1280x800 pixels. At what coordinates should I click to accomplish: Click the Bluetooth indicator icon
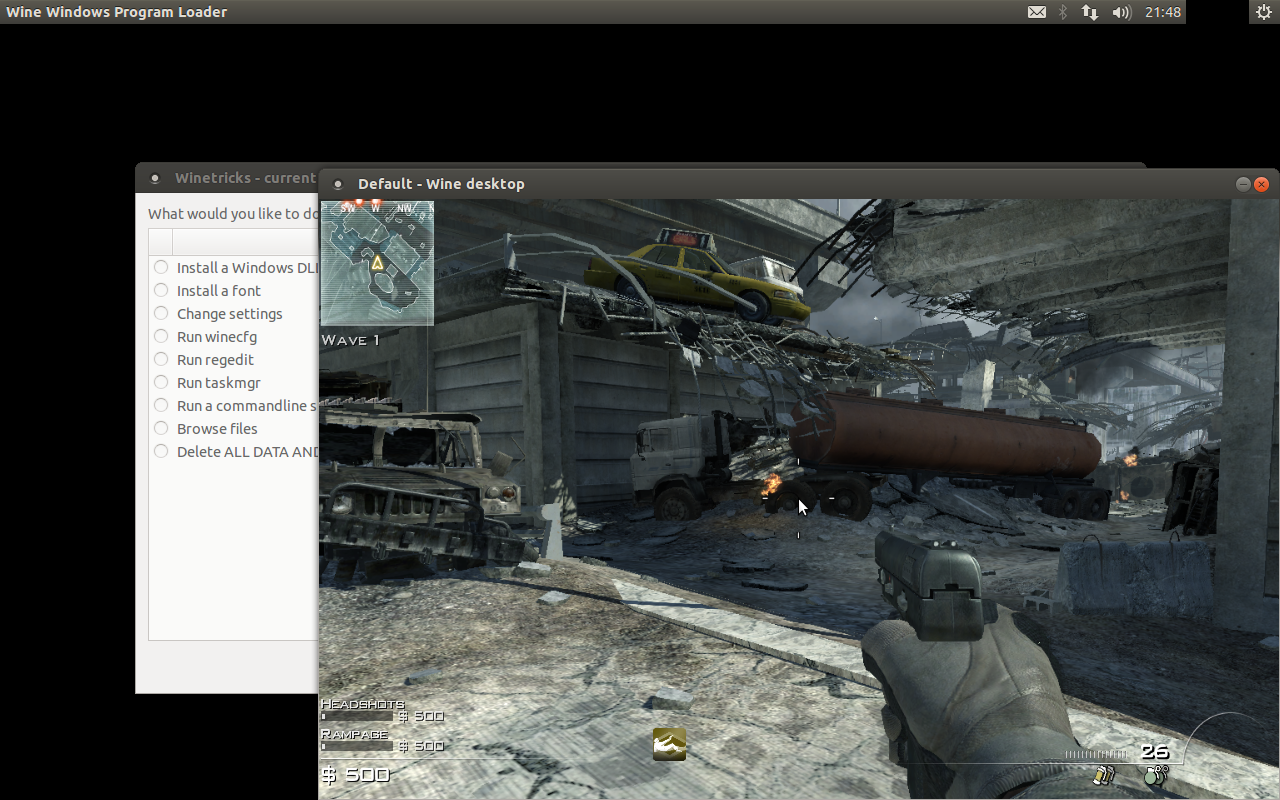click(1063, 12)
